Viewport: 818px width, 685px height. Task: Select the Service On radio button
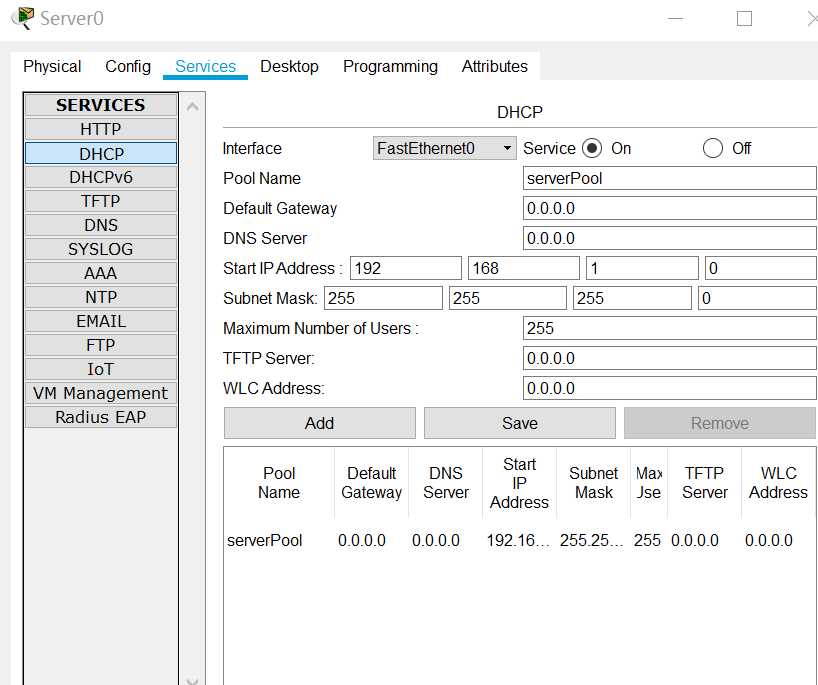(592, 148)
